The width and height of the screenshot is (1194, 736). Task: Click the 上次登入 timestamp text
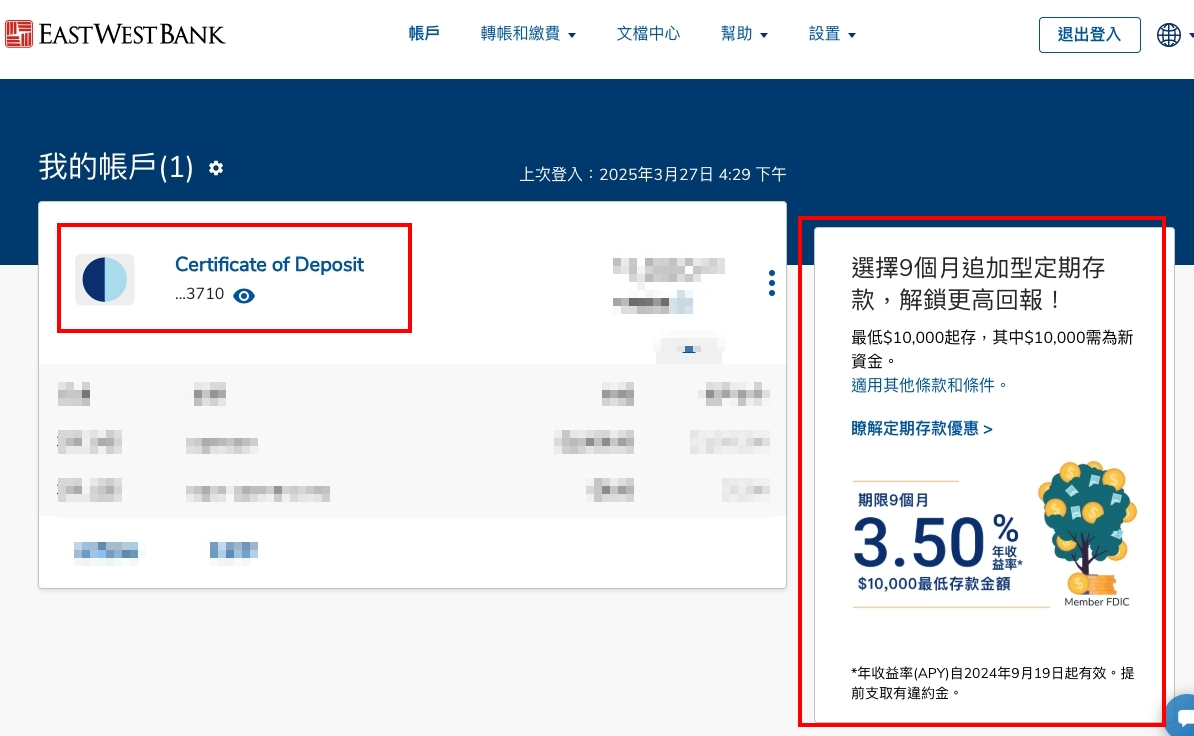[x=653, y=174]
